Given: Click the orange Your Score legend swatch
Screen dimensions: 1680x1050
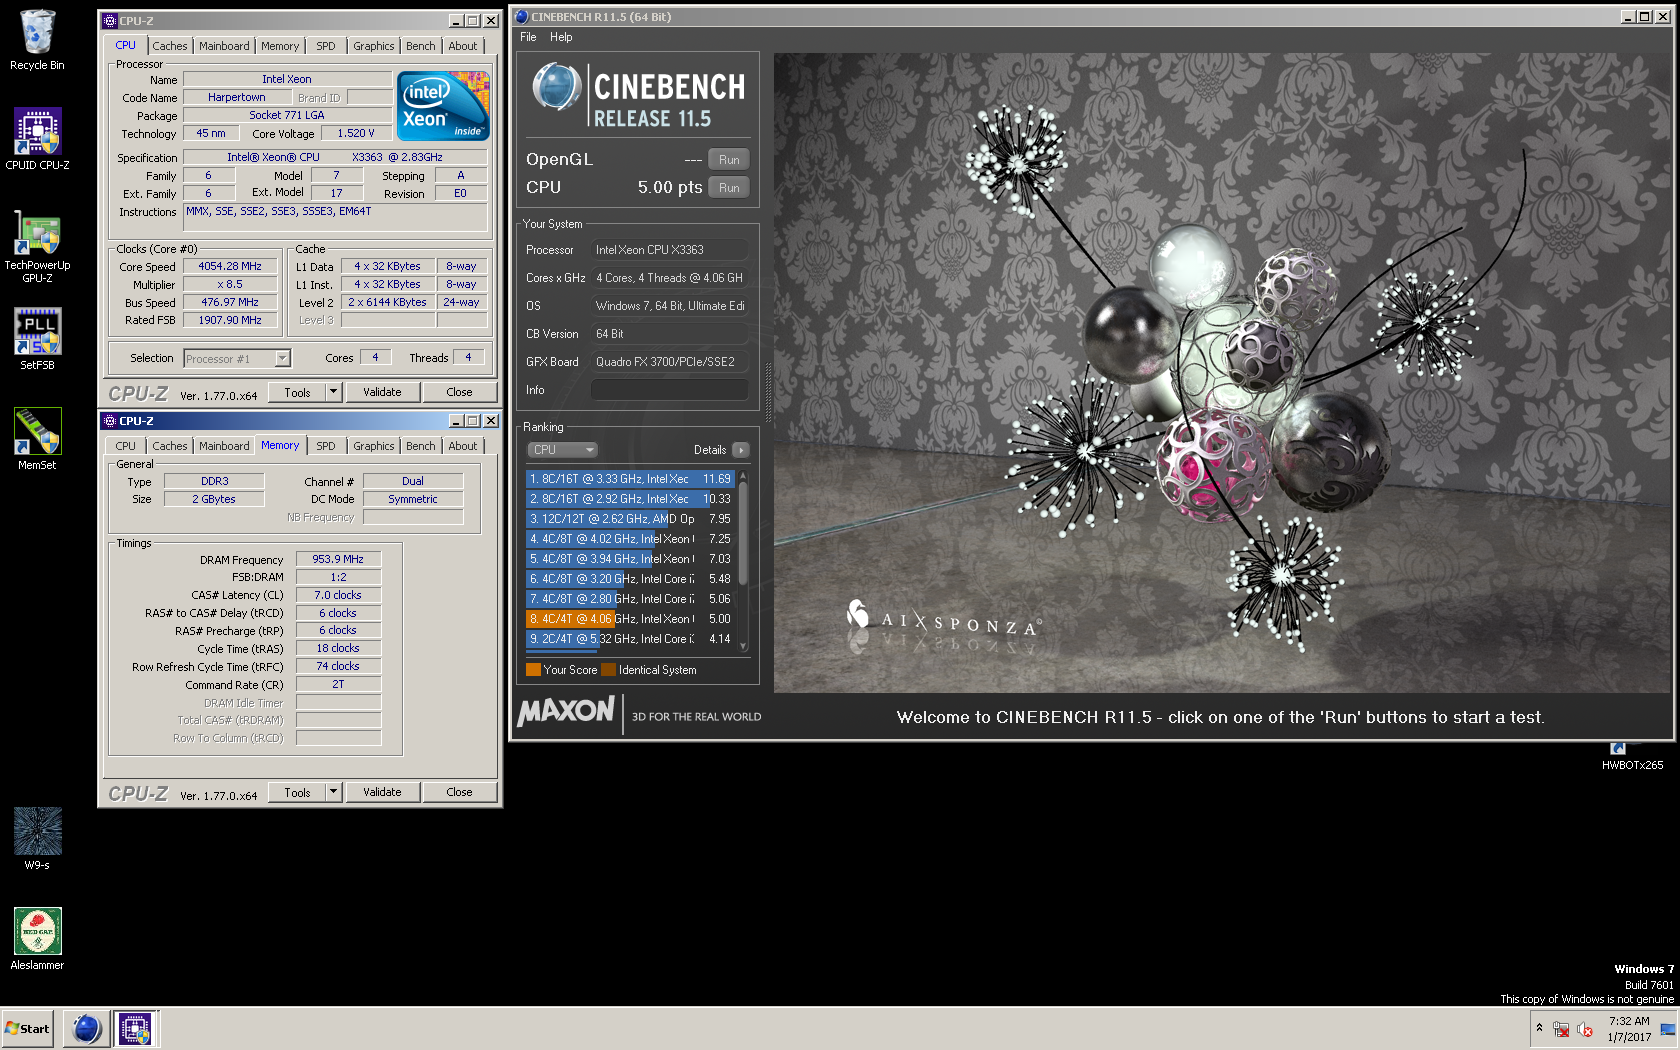Looking at the screenshot, I should point(533,670).
